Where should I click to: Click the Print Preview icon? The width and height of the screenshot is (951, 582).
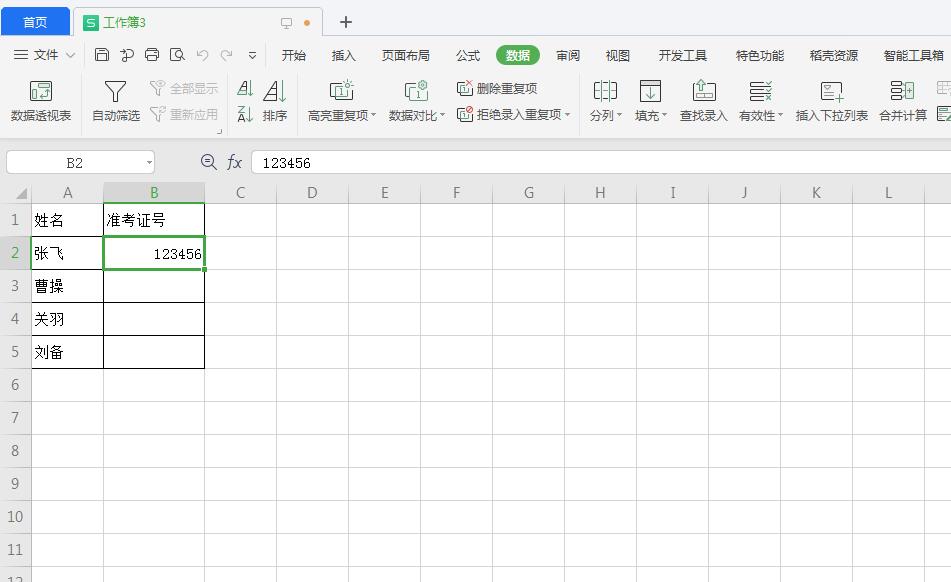tap(177, 55)
